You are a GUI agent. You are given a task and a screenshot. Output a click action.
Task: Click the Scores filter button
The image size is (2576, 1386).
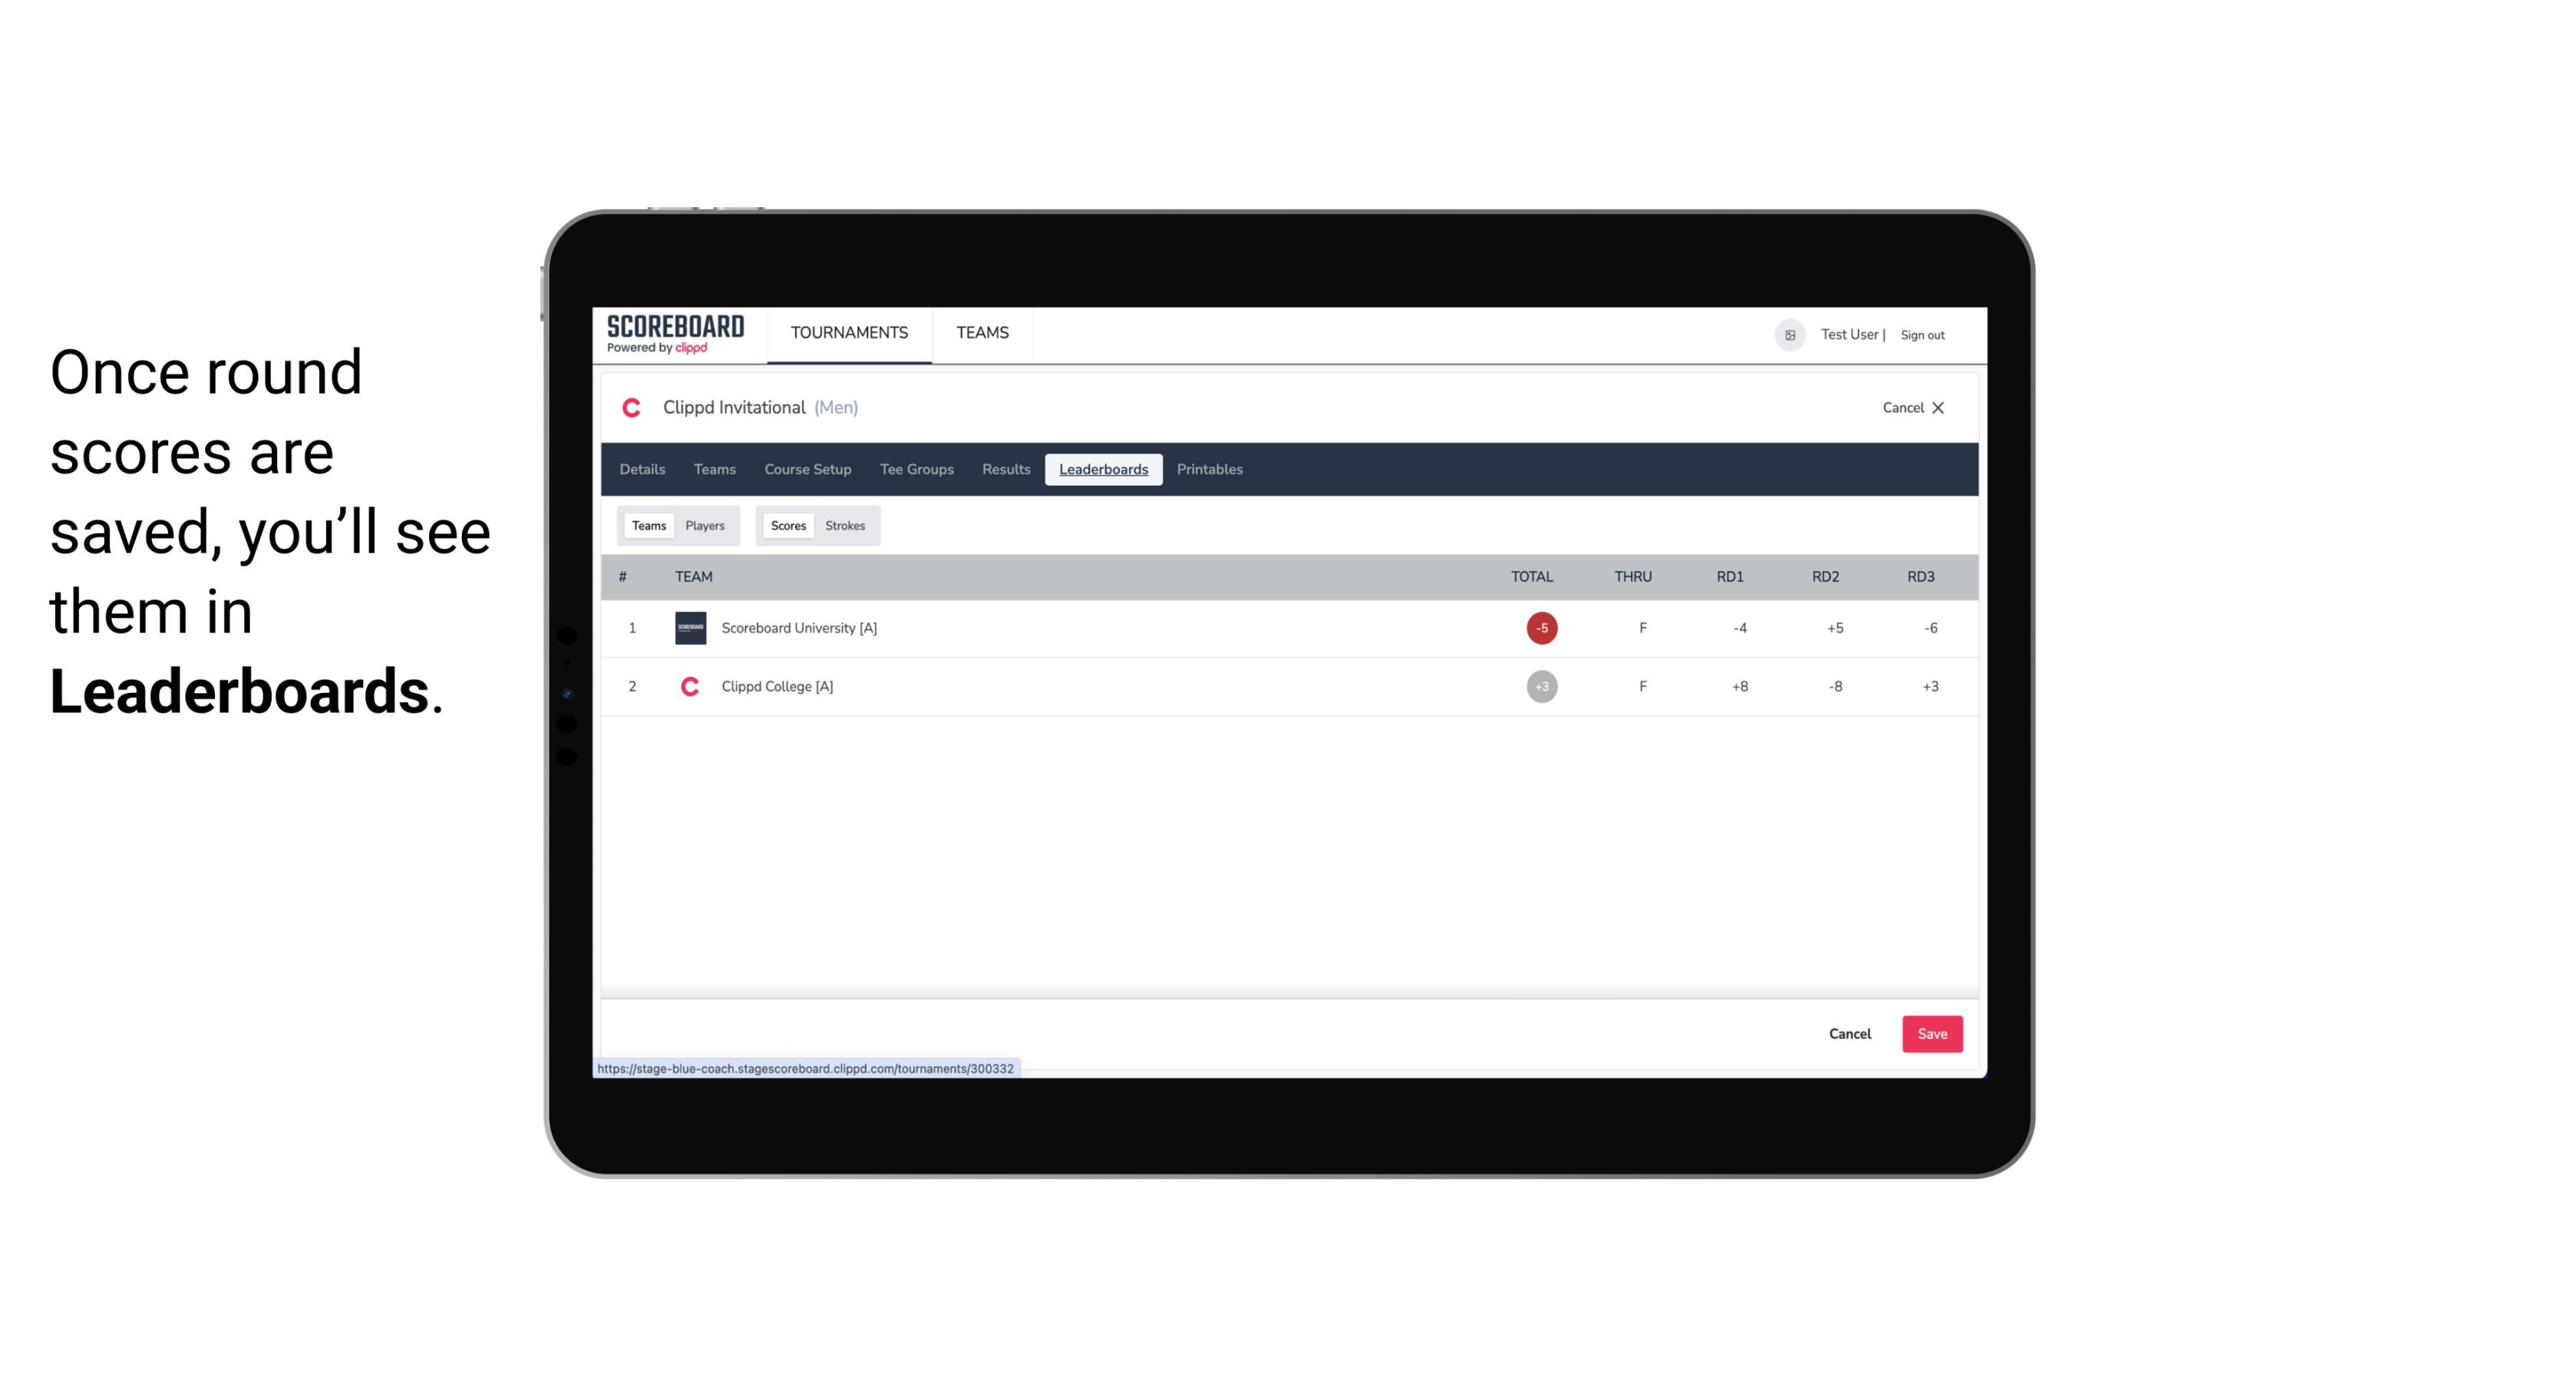(787, 526)
